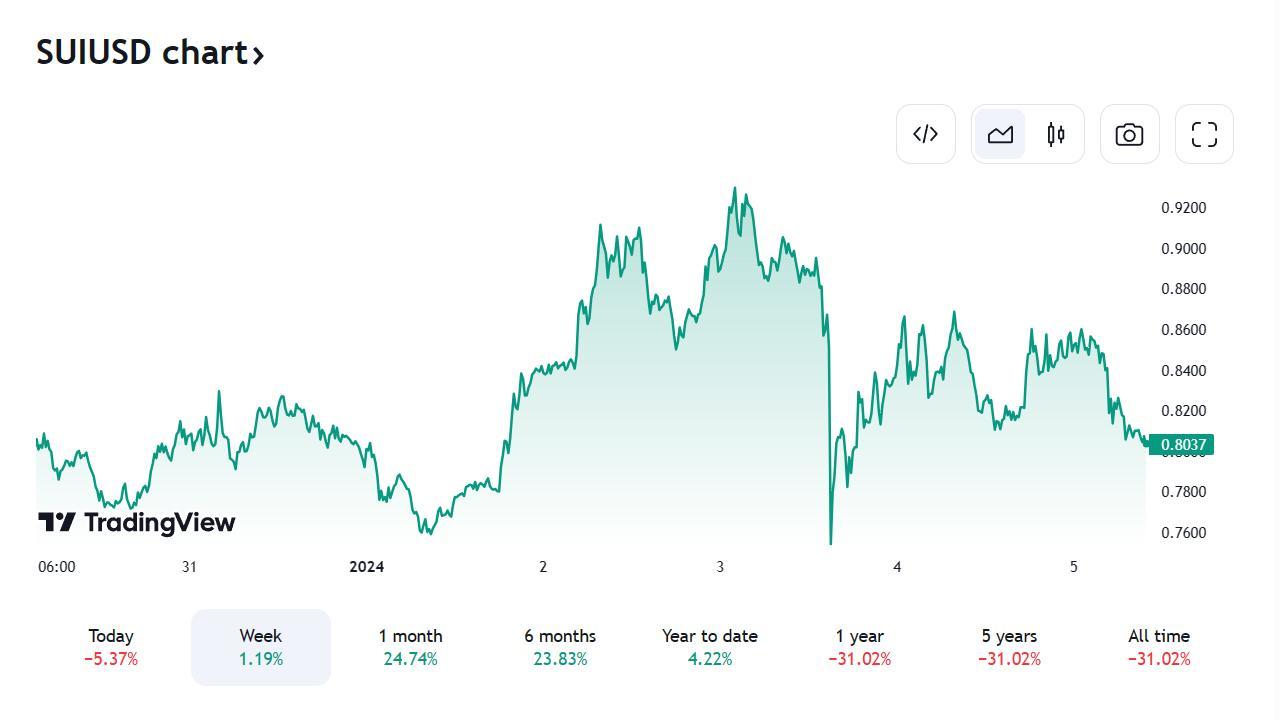Click the current price label 0.8037
This screenshot has height=720, width=1280.
click(x=1182, y=445)
